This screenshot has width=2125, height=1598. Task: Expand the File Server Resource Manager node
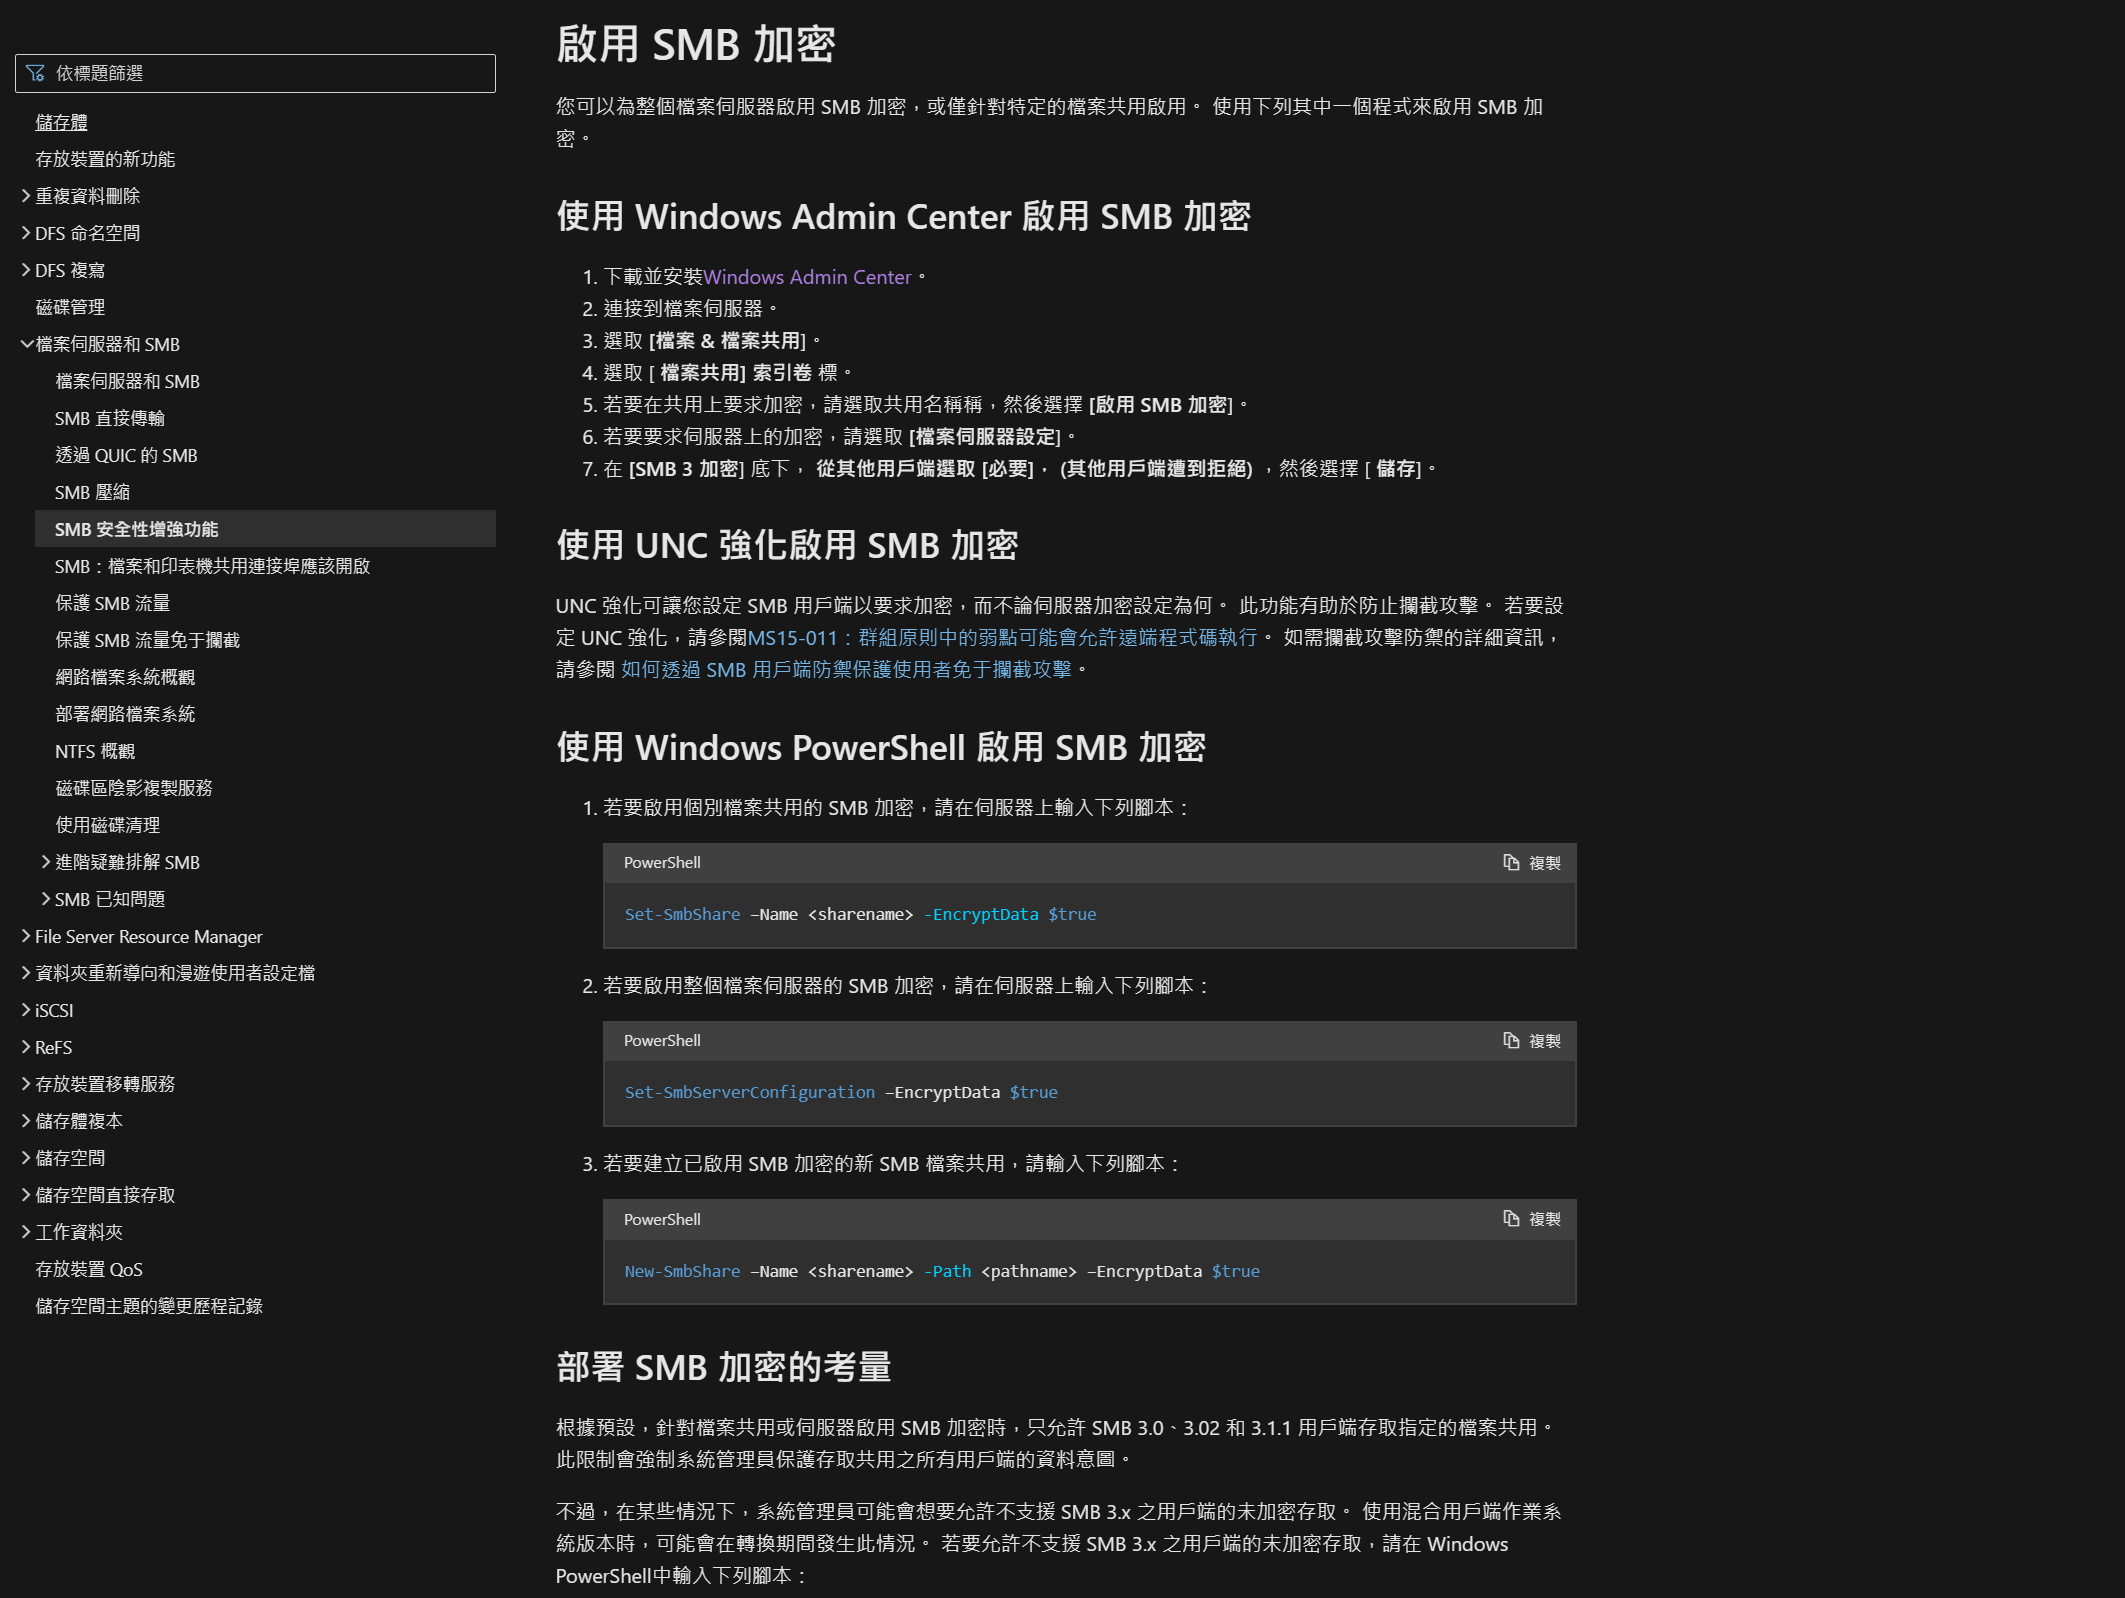click(x=26, y=936)
